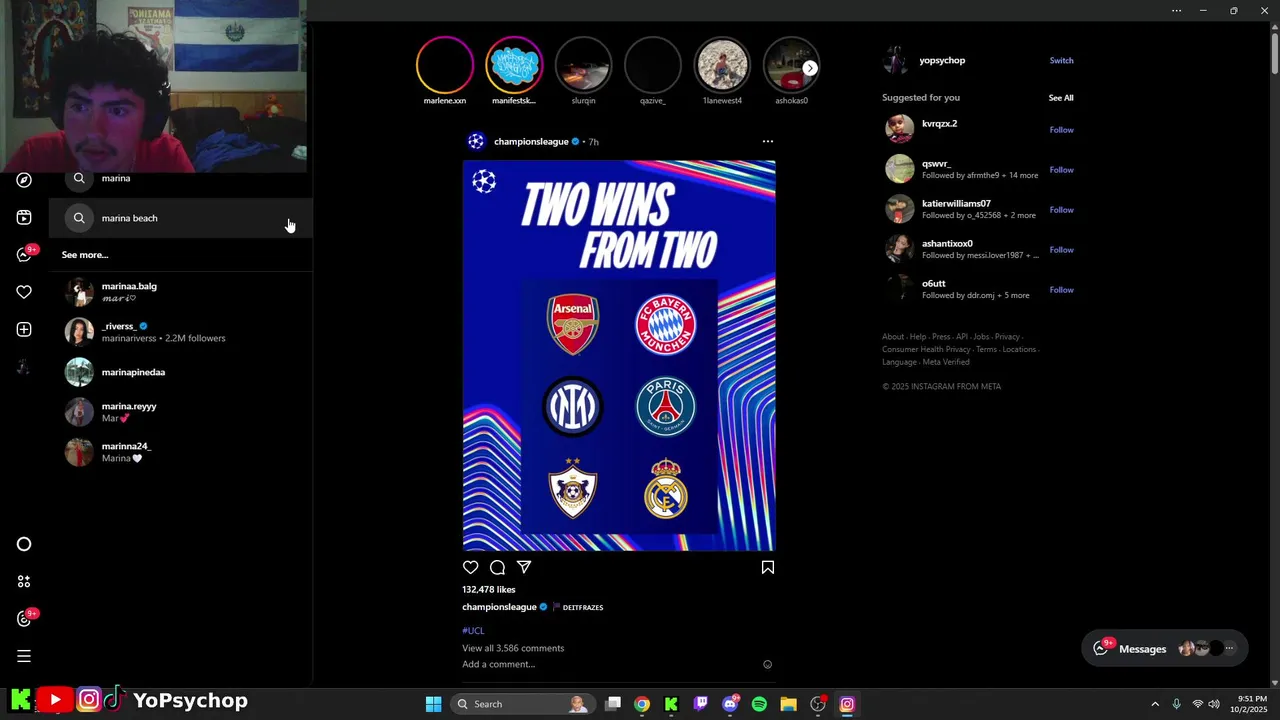
Task: Share the post with the paper plane icon
Action: click(524, 567)
